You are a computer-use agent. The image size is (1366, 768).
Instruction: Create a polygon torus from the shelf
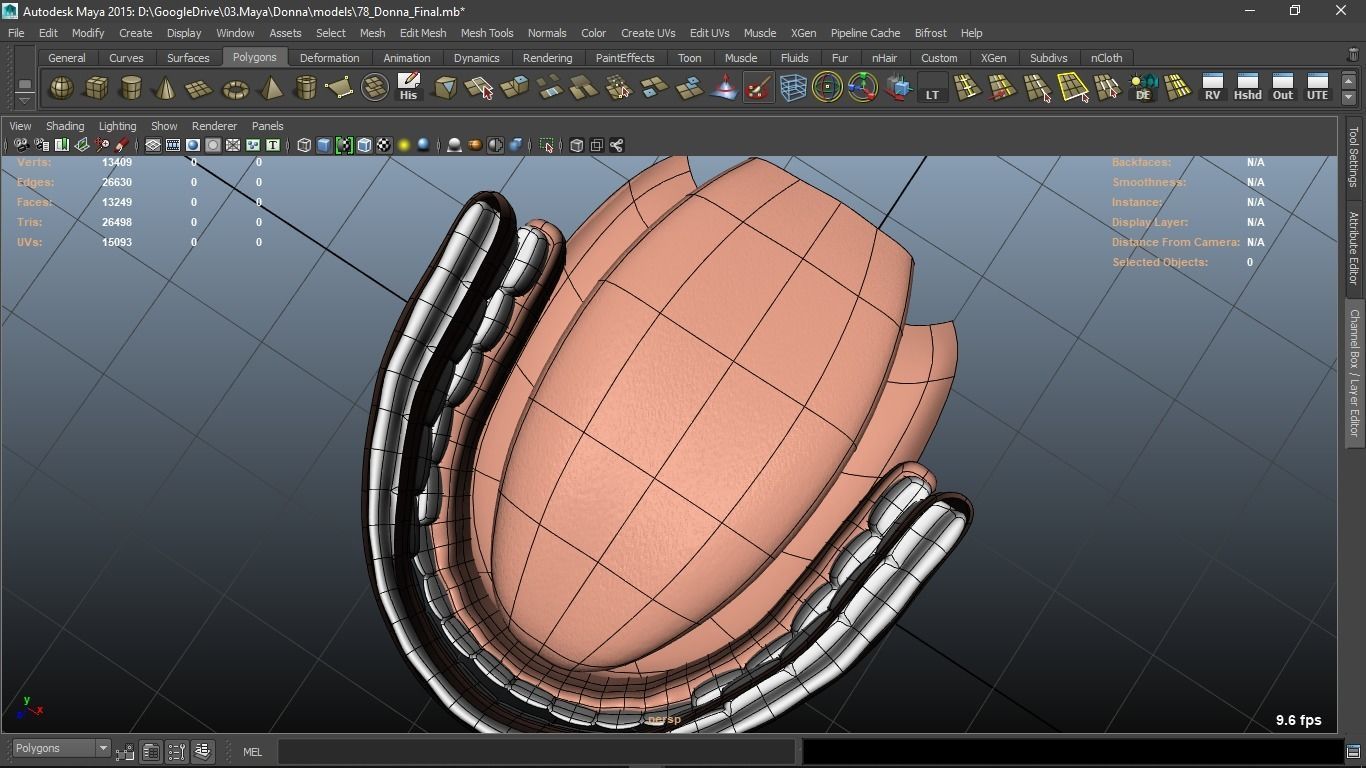pyautogui.click(x=235, y=88)
